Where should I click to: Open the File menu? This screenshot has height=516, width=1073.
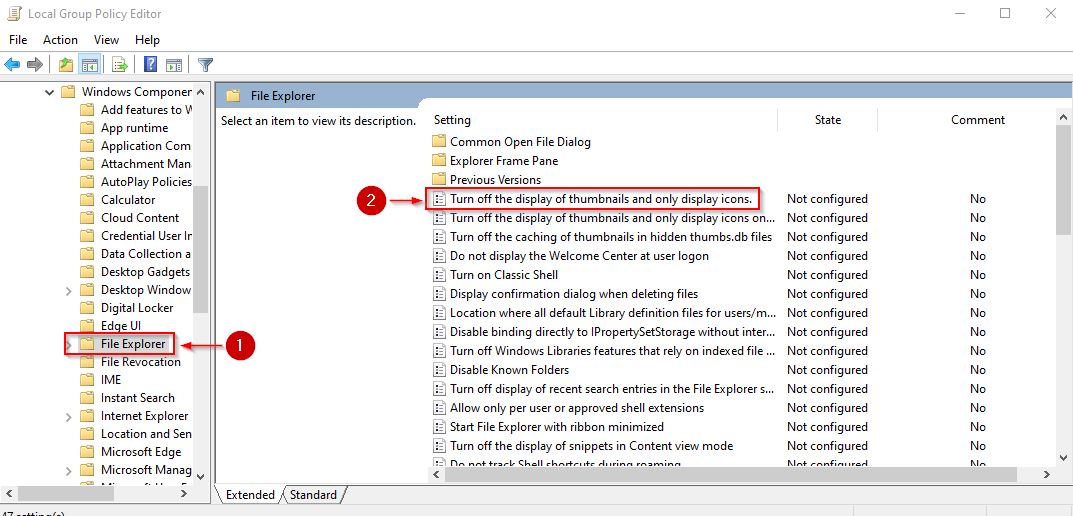(x=18, y=40)
